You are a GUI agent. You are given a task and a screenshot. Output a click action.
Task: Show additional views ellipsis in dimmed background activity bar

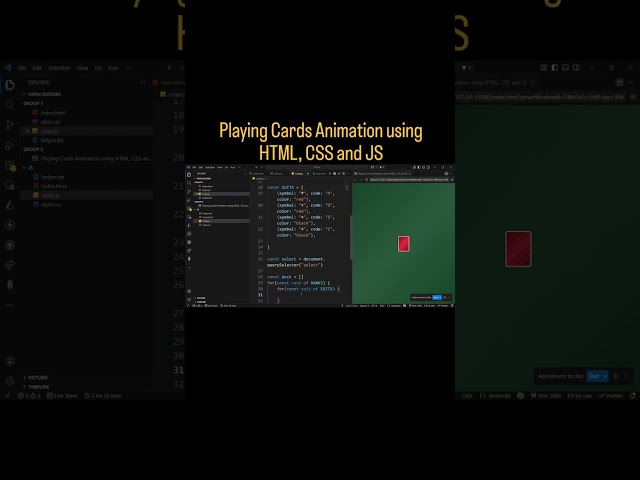(x=10, y=304)
